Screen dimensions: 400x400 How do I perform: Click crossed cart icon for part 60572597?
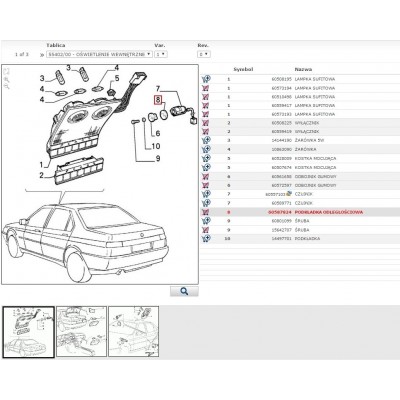tap(206, 185)
